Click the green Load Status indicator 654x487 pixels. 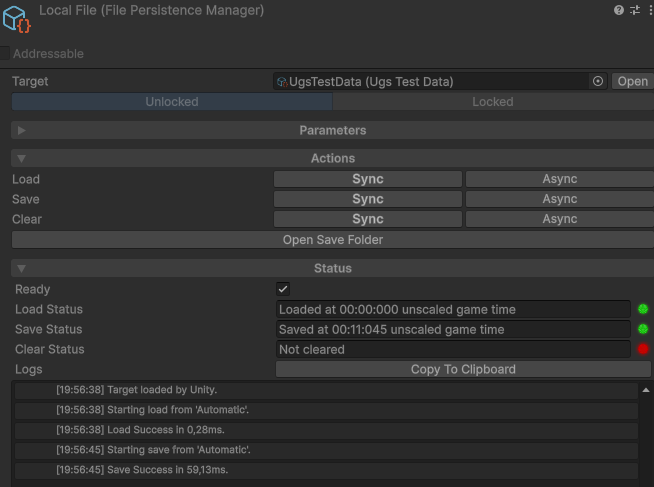tap(643, 309)
